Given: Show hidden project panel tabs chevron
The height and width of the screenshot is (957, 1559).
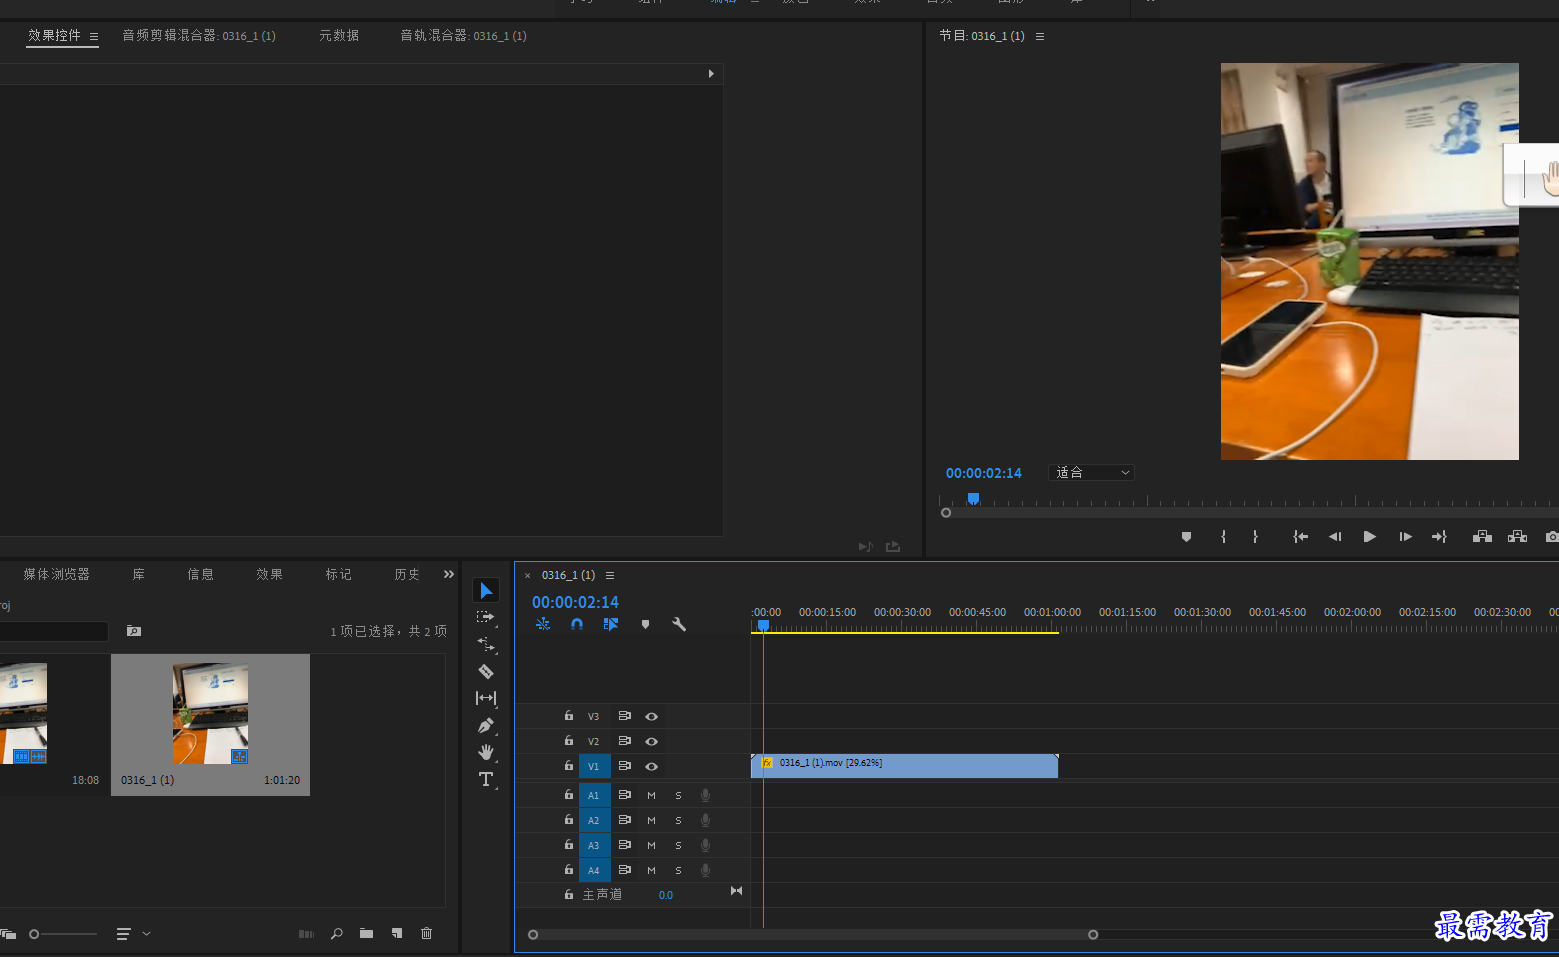Looking at the screenshot, I should pyautogui.click(x=449, y=574).
